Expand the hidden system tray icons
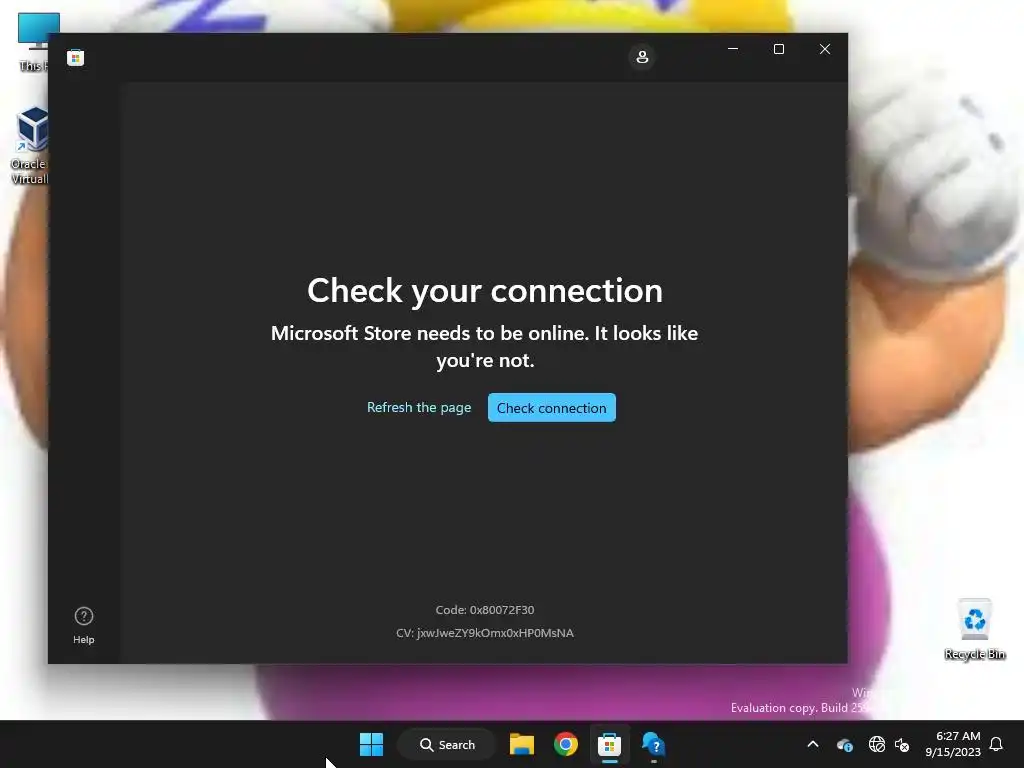 813,744
